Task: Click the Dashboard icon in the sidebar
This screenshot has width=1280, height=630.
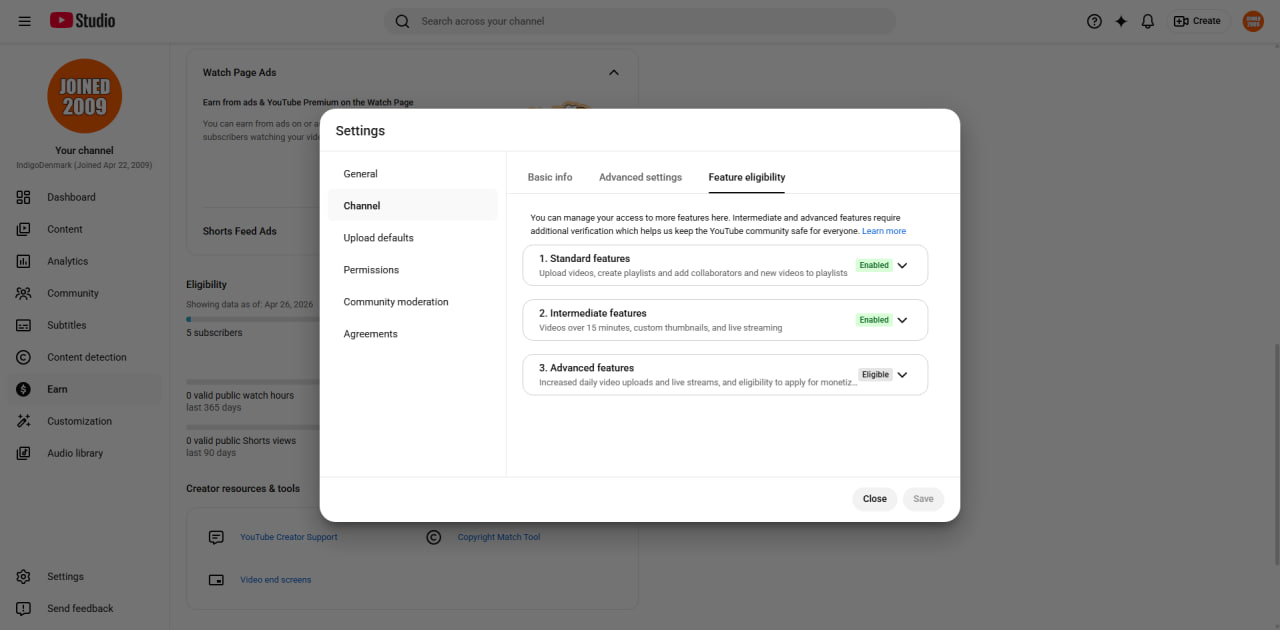Action: (x=24, y=197)
